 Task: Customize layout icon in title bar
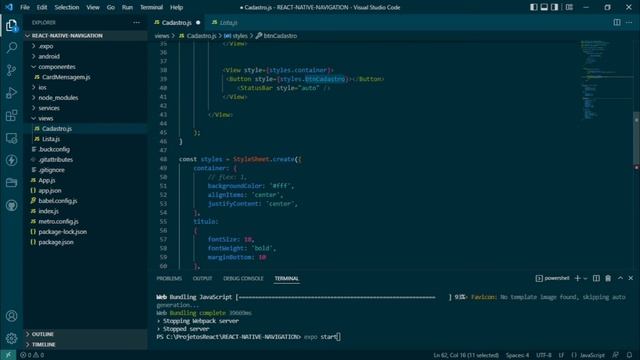click(x=569, y=7)
